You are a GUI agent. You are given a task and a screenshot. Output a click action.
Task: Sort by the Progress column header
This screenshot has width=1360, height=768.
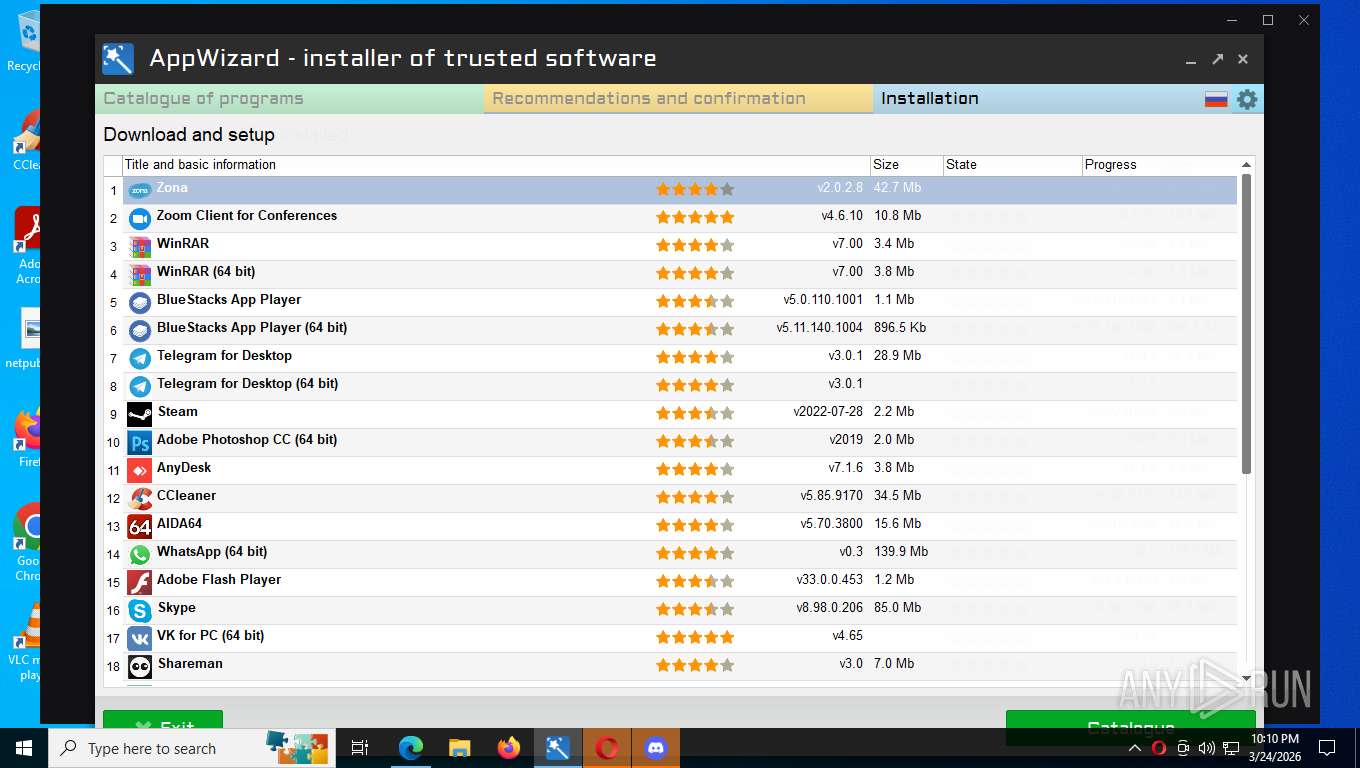[x=1160, y=165]
